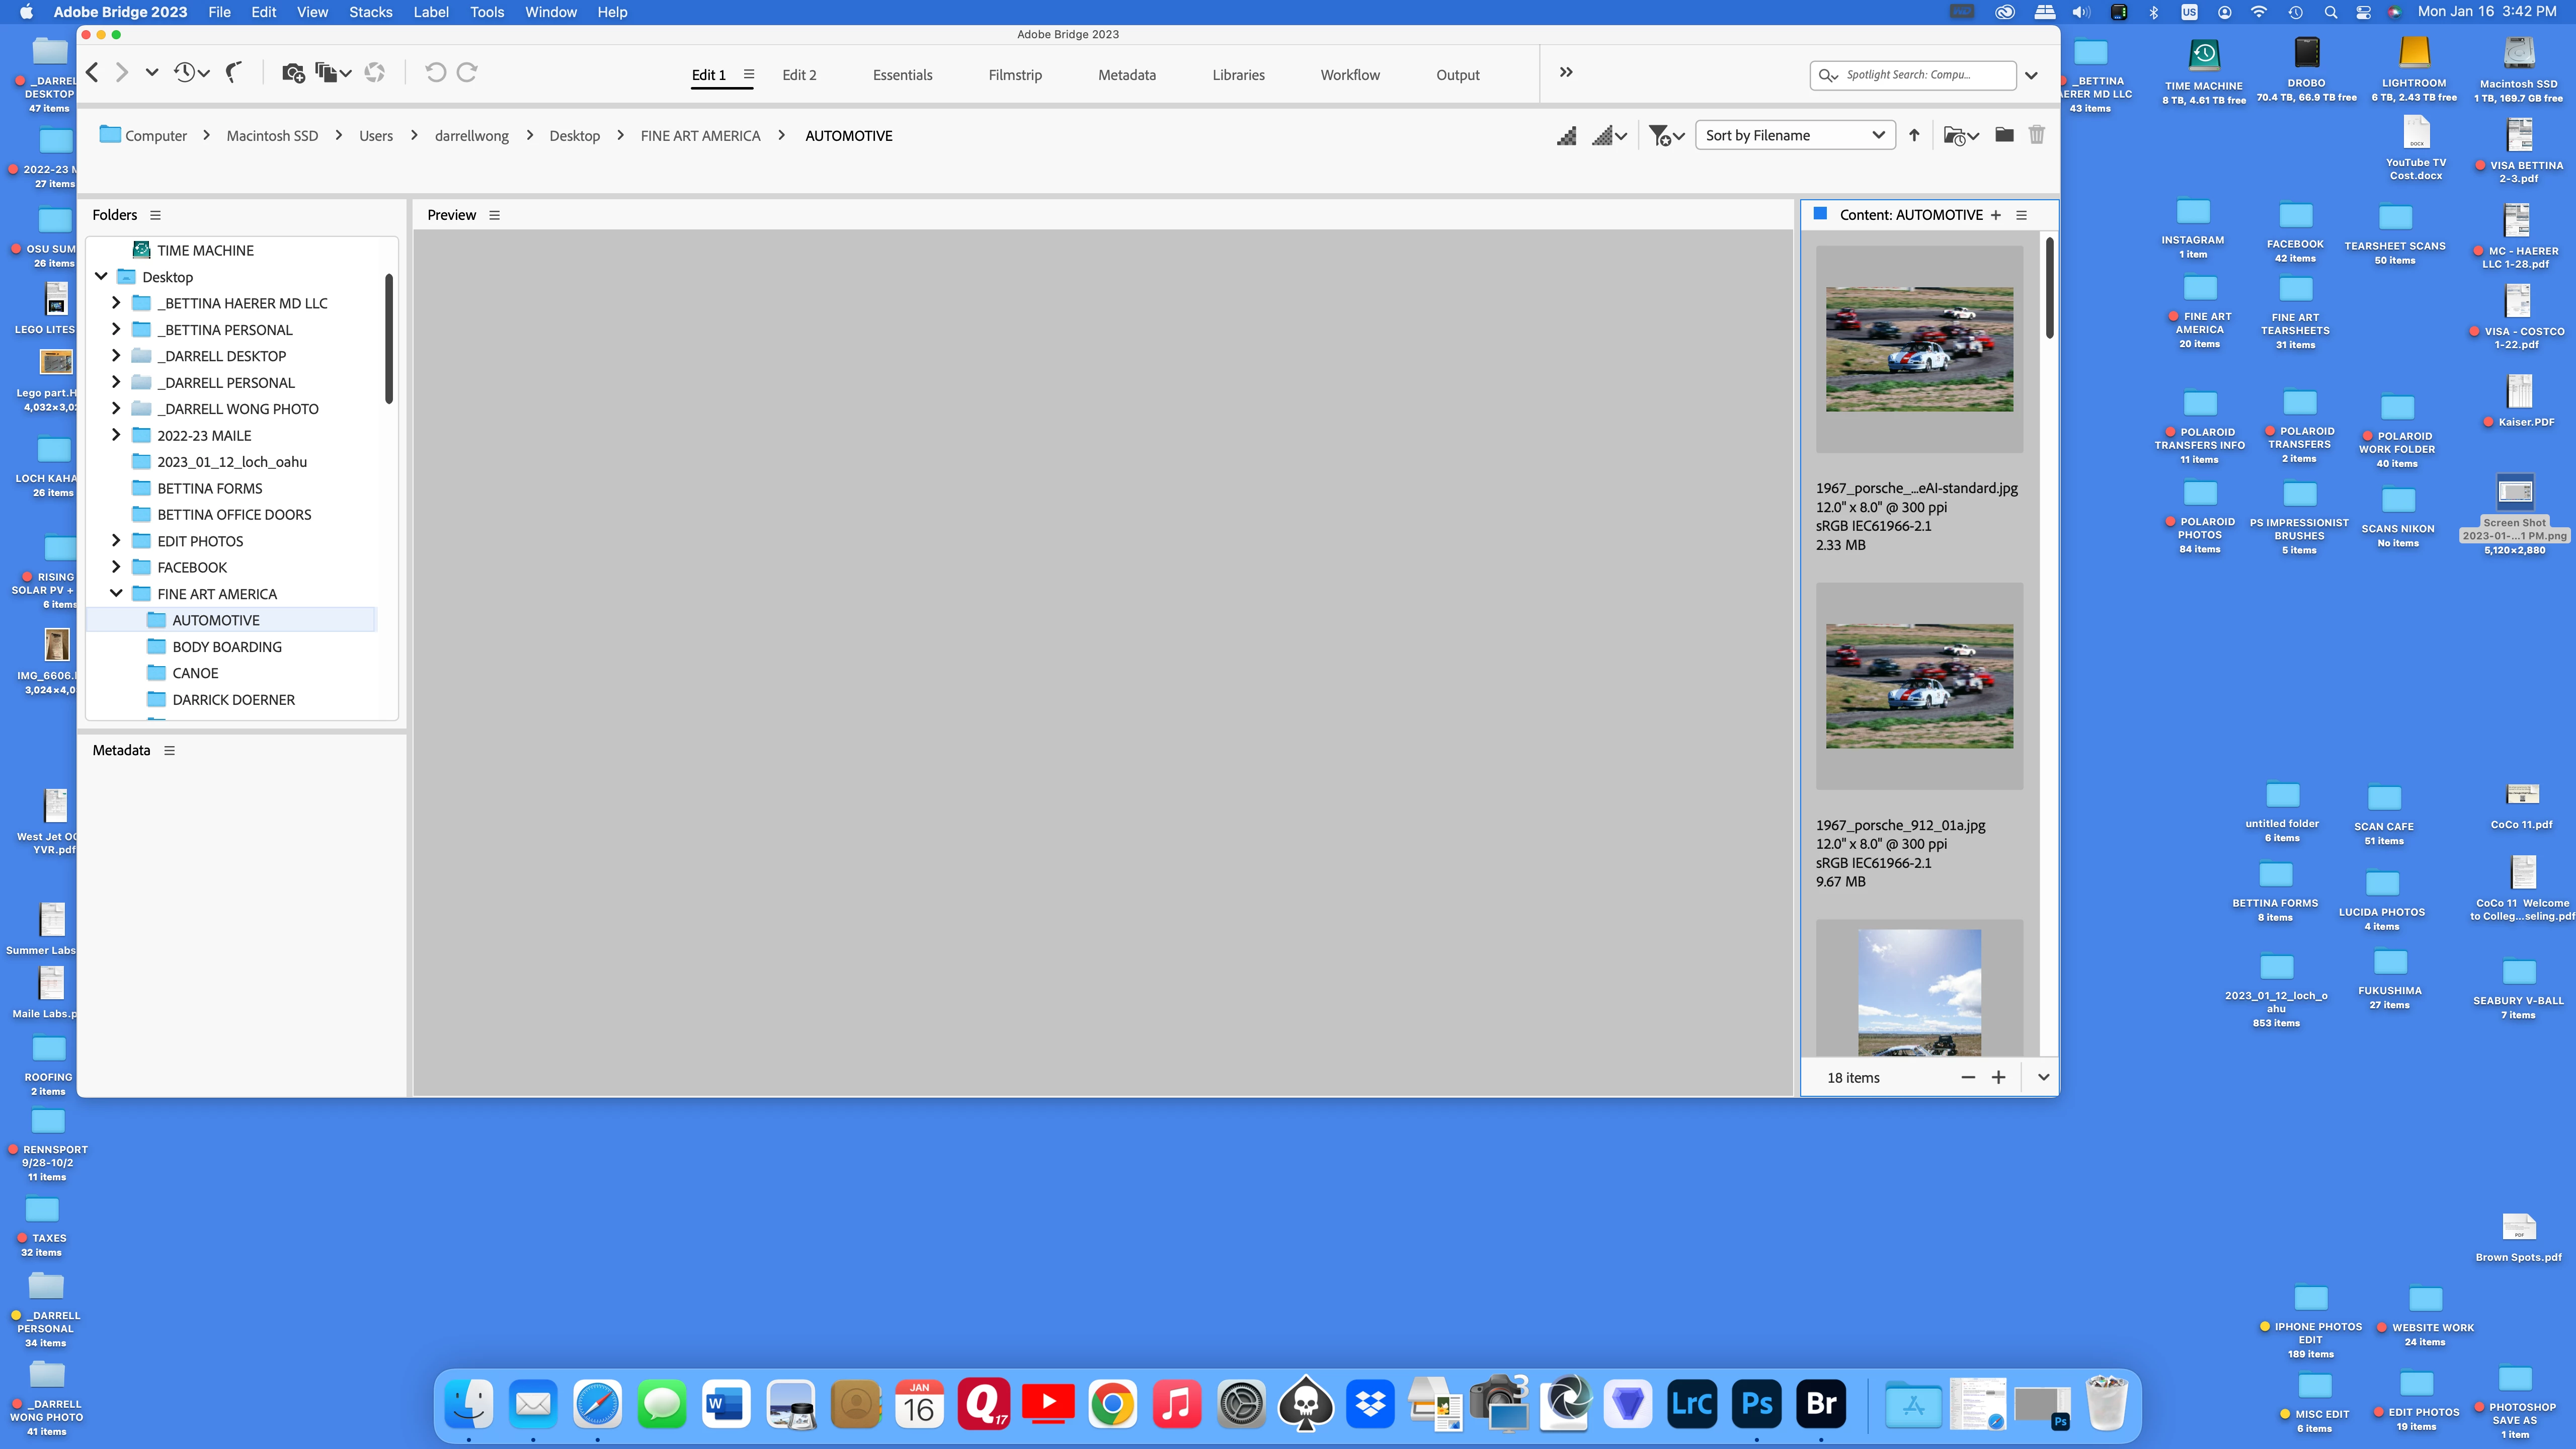2576x1449 pixels.
Task: Collapse the FINE ART AMERICA folder
Action: pyautogui.click(x=116, y=593)
